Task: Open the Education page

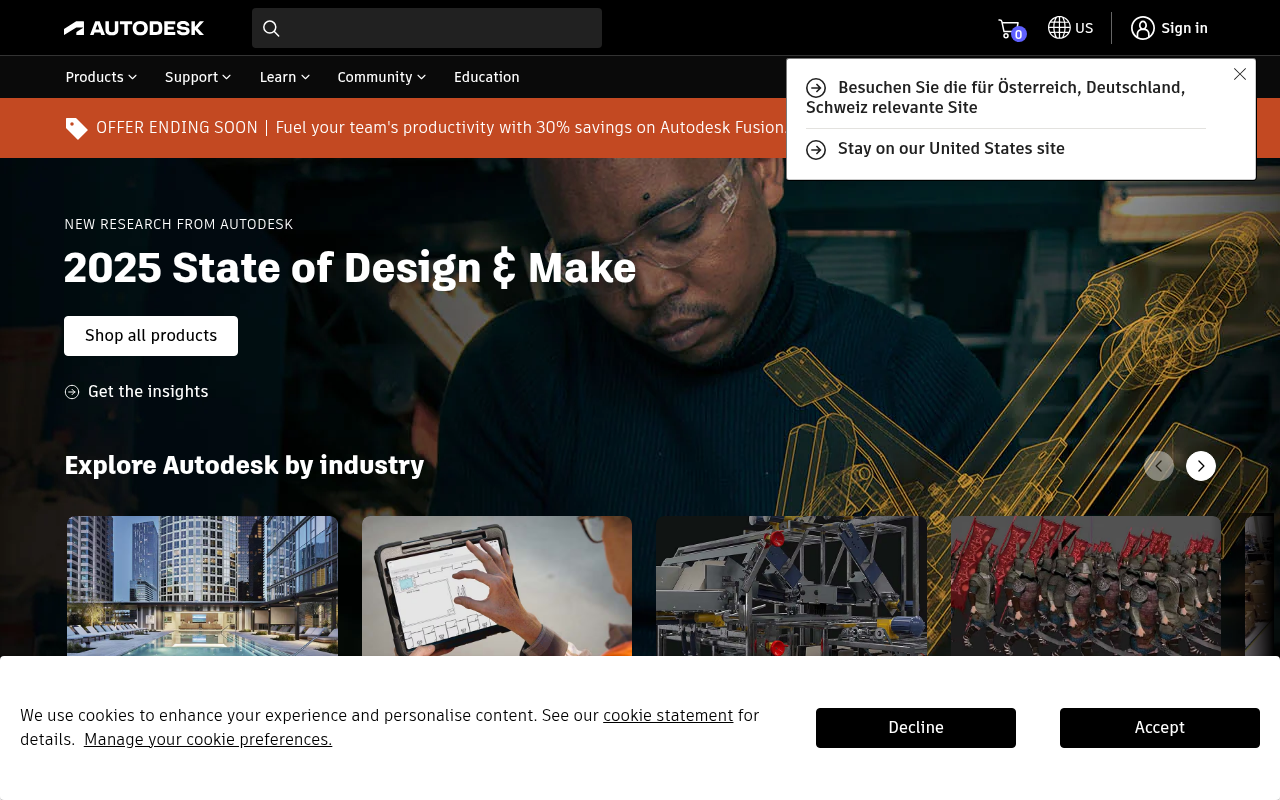Action: tap(487, 77)
